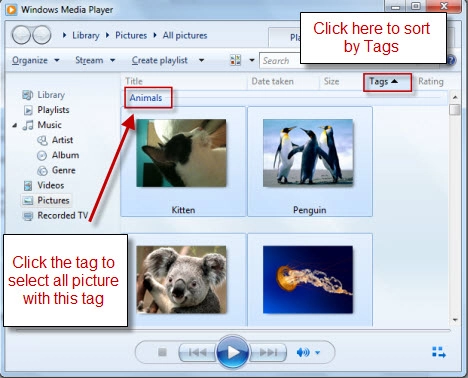This screenshot has height=378, width=468.
Task: Open the volume dropdown arrow
Action: pyautogui.click(x=317, y=352)
